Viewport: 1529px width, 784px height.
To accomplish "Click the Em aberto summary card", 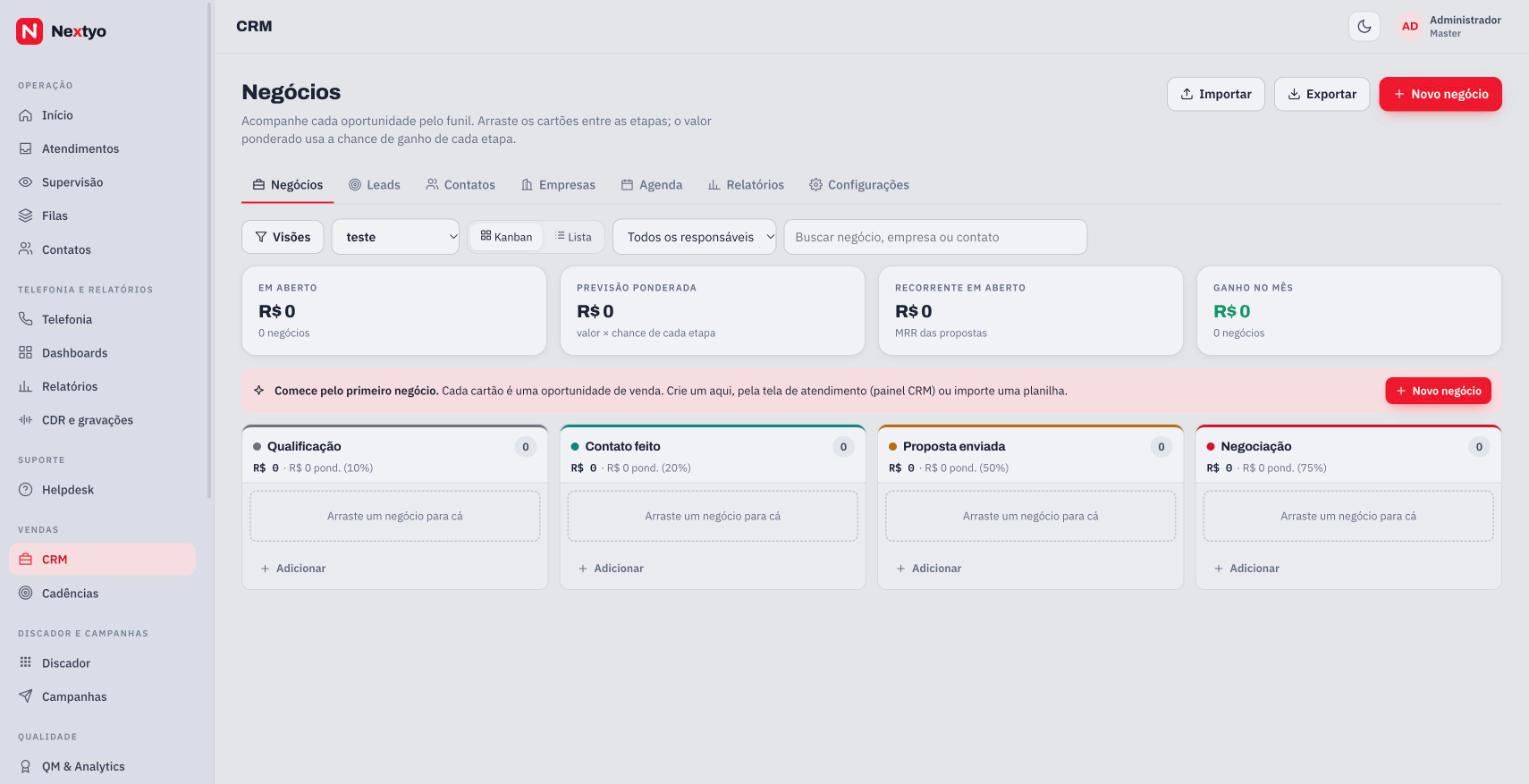I will pos(394,311).
